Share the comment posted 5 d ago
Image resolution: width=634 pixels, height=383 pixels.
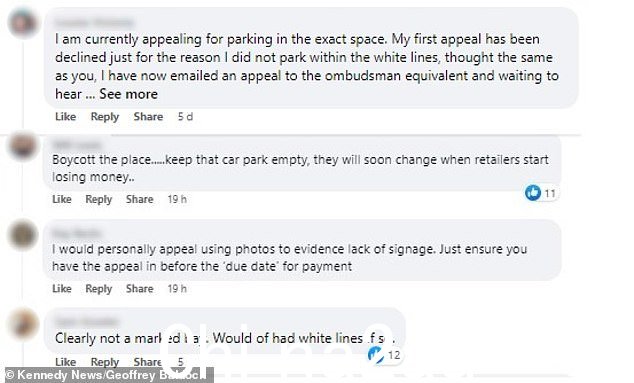tap(148, 116)
